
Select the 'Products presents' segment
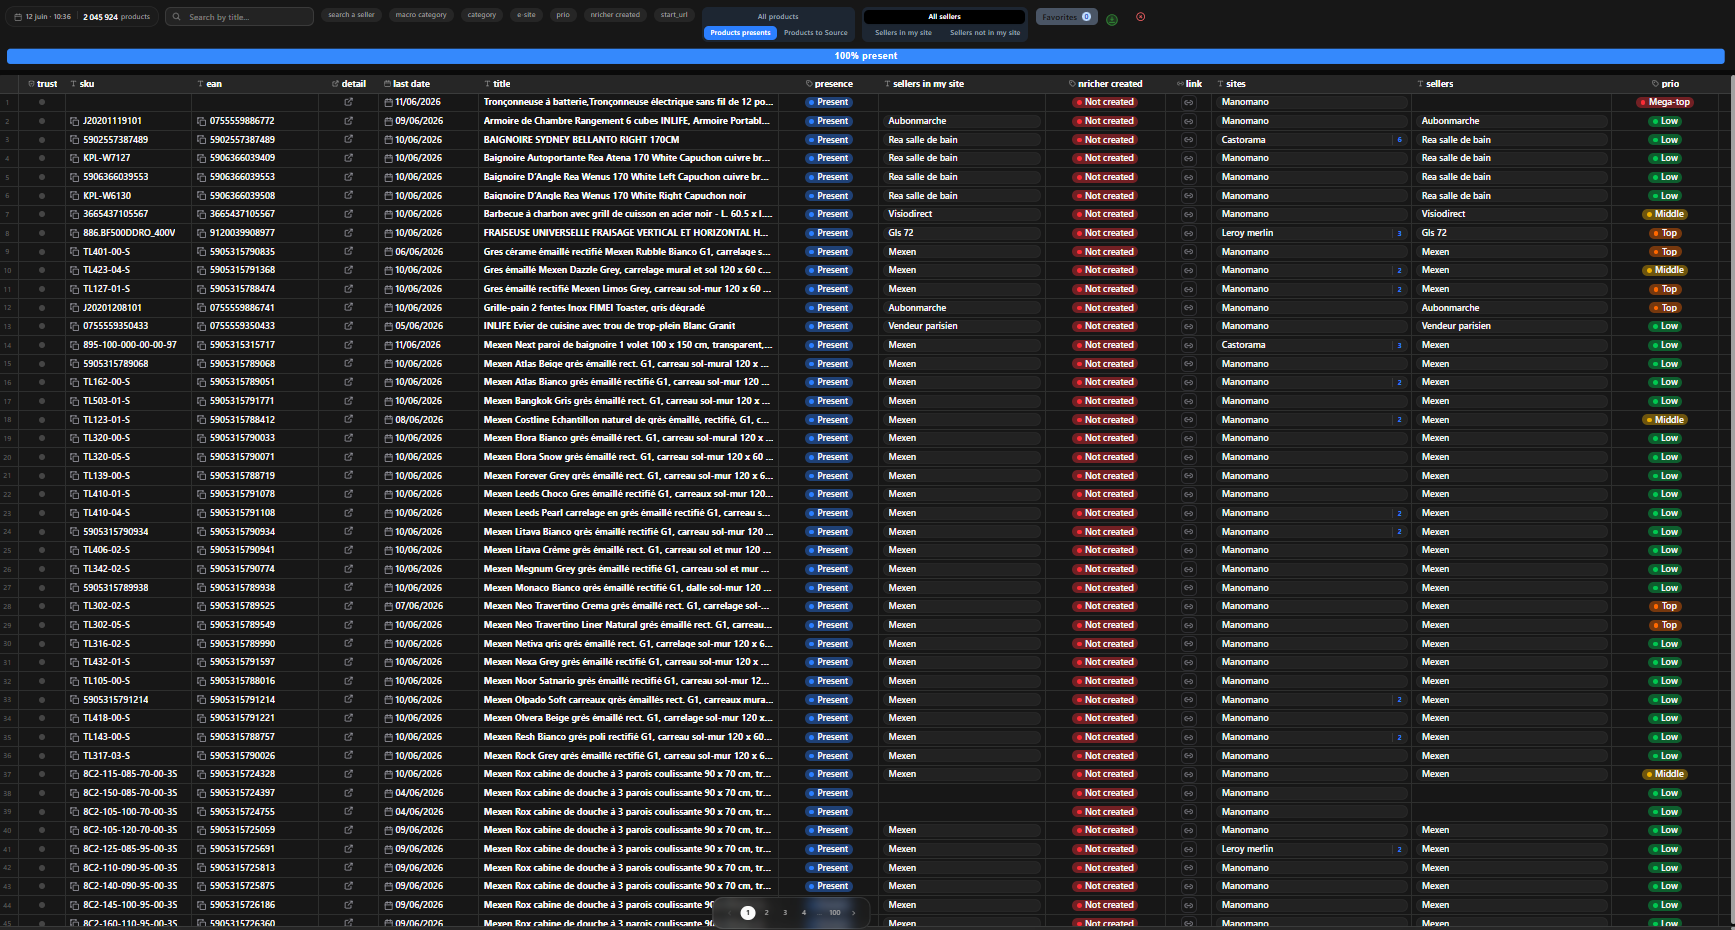pos(740,33)
